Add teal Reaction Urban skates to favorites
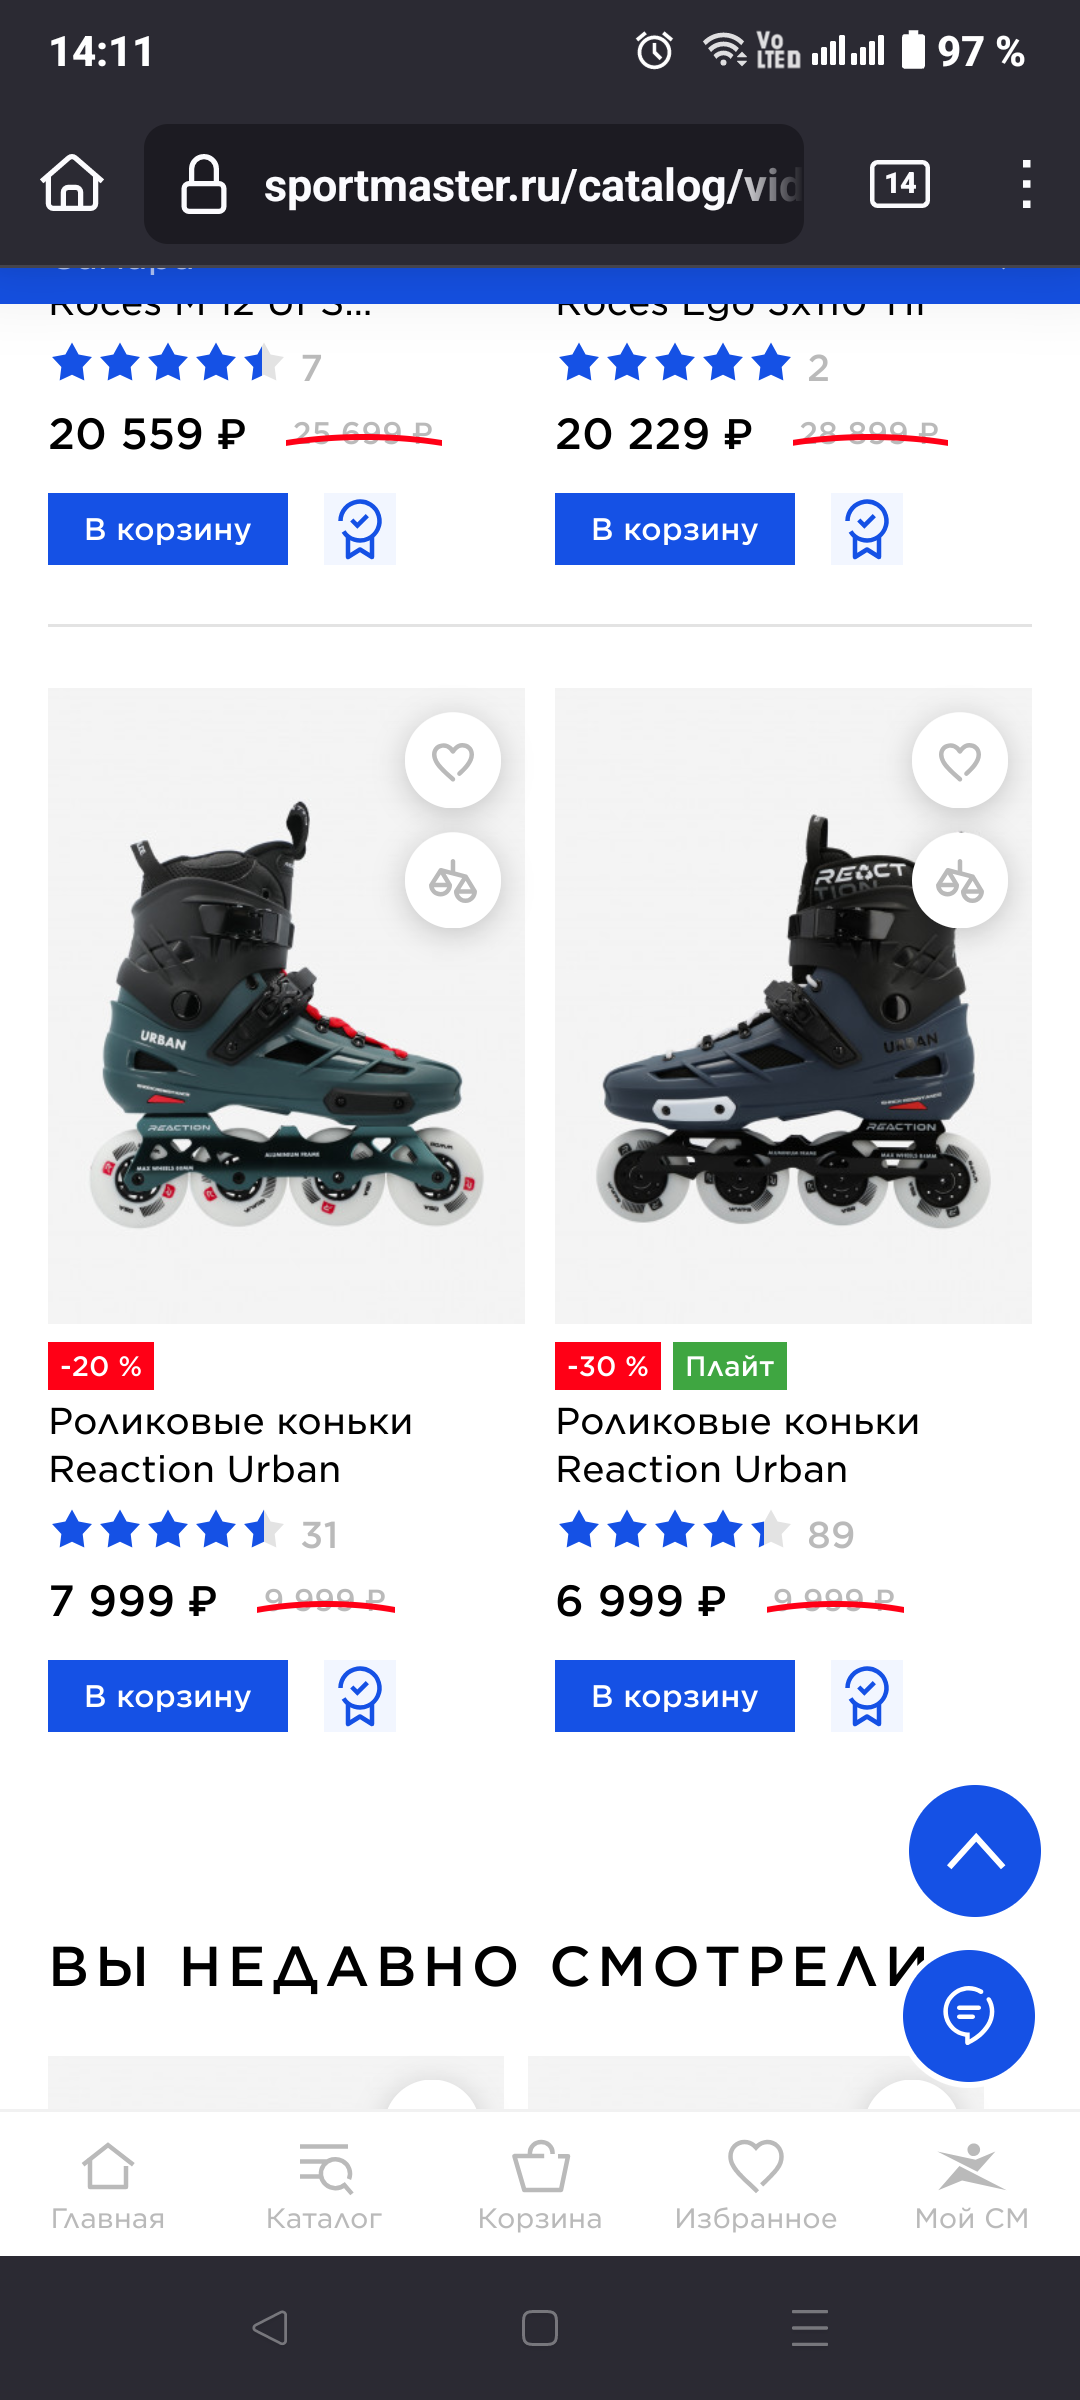Image resolution: width=1080 pixels, height=2400 pixels. click(453, 761)
